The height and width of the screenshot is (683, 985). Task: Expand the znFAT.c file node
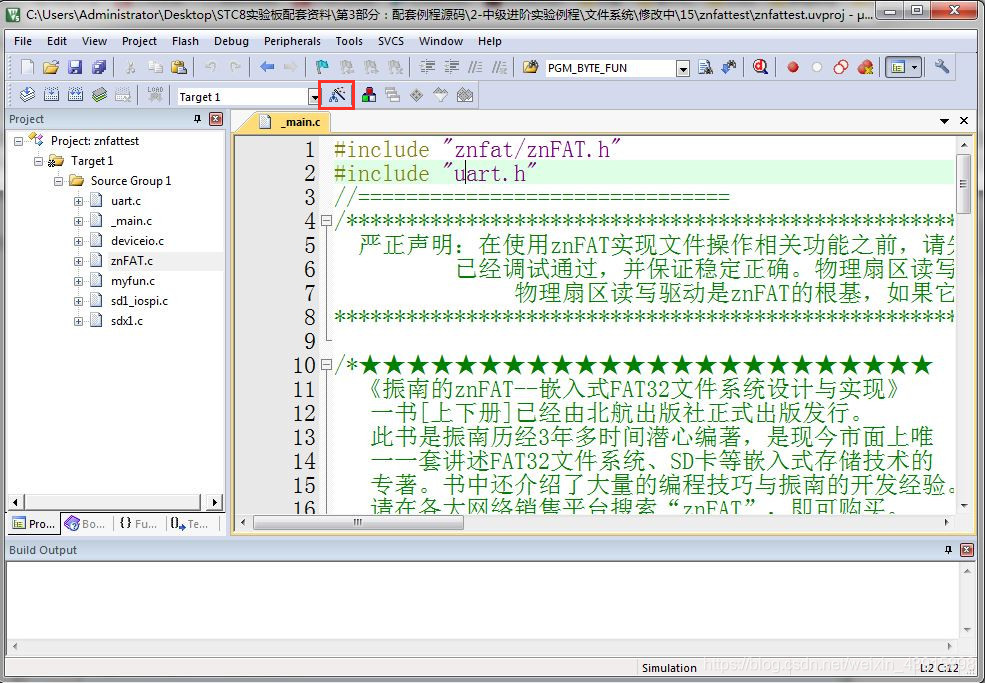coord(79,261)
